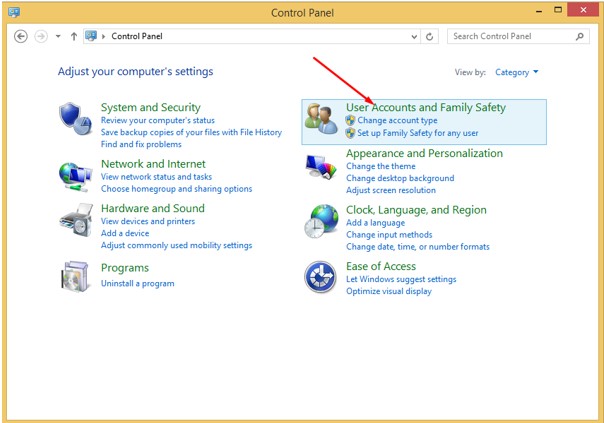The image size is (604, 423).
Task: Click the shield icon beside Set up Family Safety
Action: (x=350, y=133)
